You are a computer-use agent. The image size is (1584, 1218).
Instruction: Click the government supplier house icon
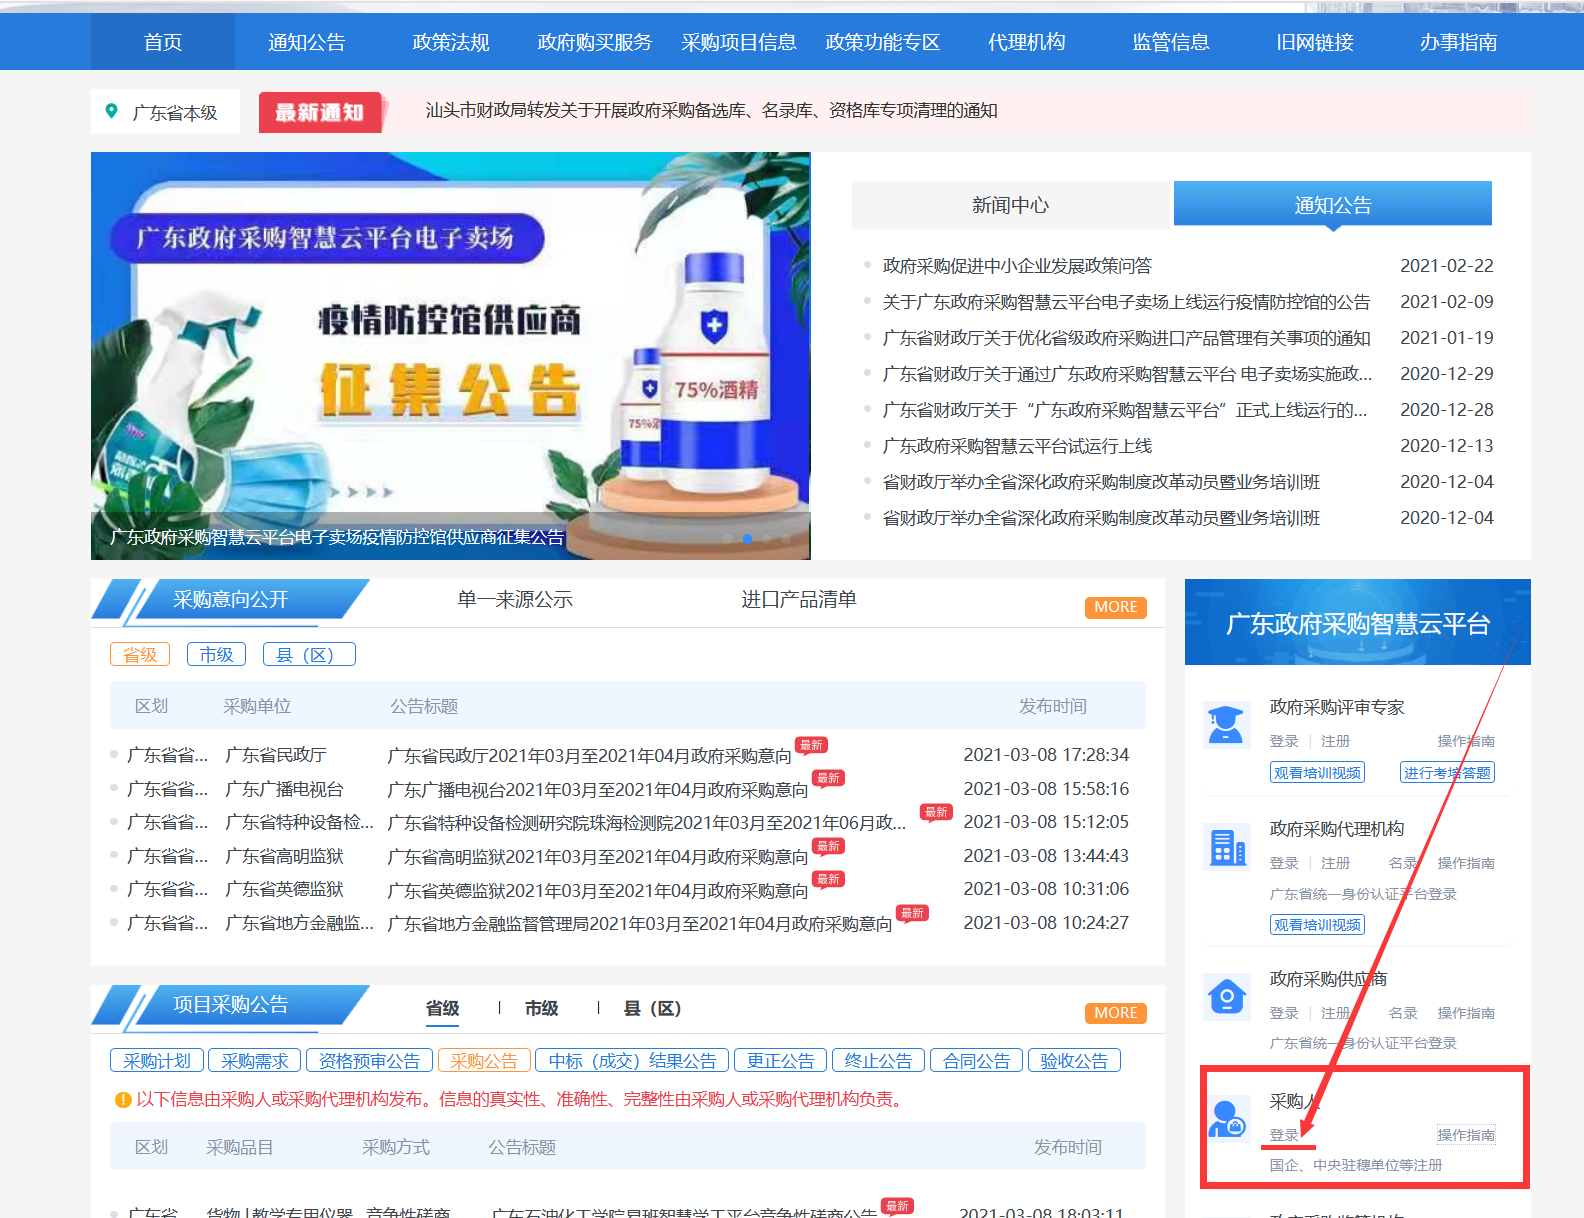(x=1226, y=996)
